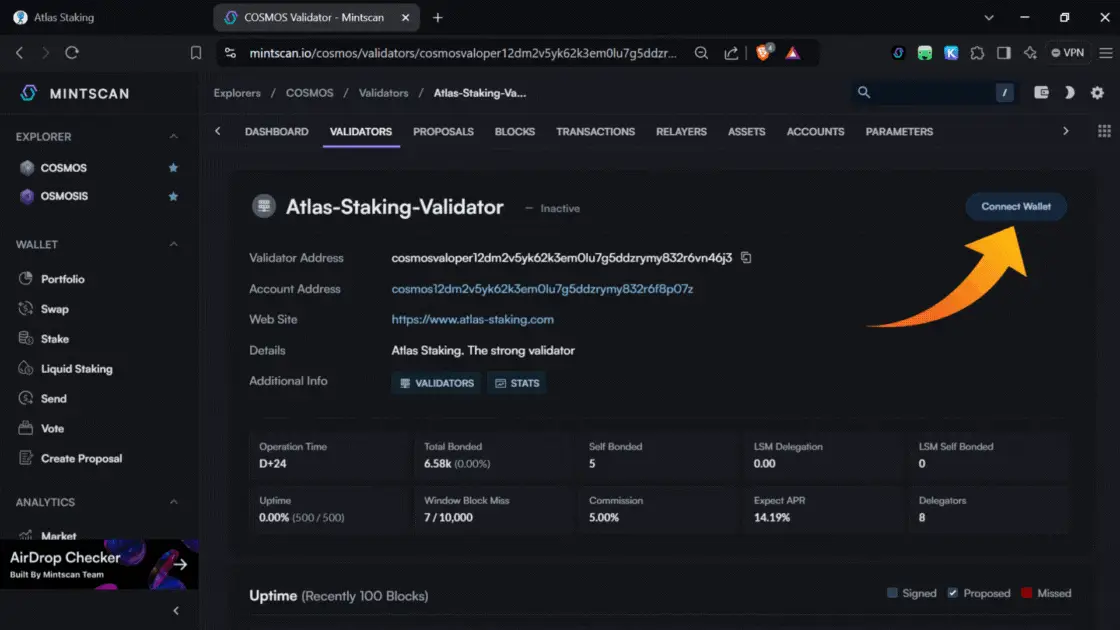Switch to the PROPOSALS tab
The width and height of the screenshot is (1120, 630).
[443, 132]
